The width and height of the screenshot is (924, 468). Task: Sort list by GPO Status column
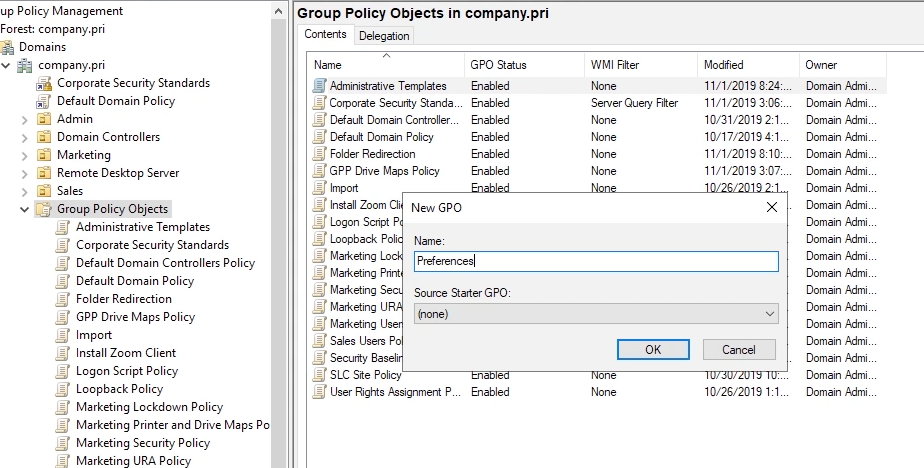pyautogui.click(x=498, y=65)
